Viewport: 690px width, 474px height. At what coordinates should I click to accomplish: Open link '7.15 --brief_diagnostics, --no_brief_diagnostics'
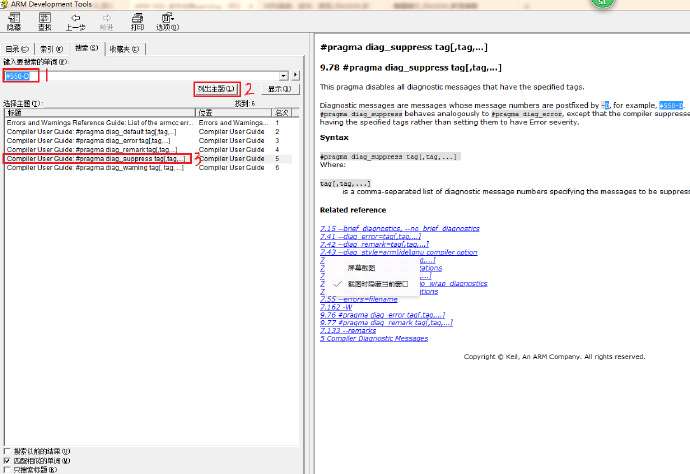pos(400,228)
